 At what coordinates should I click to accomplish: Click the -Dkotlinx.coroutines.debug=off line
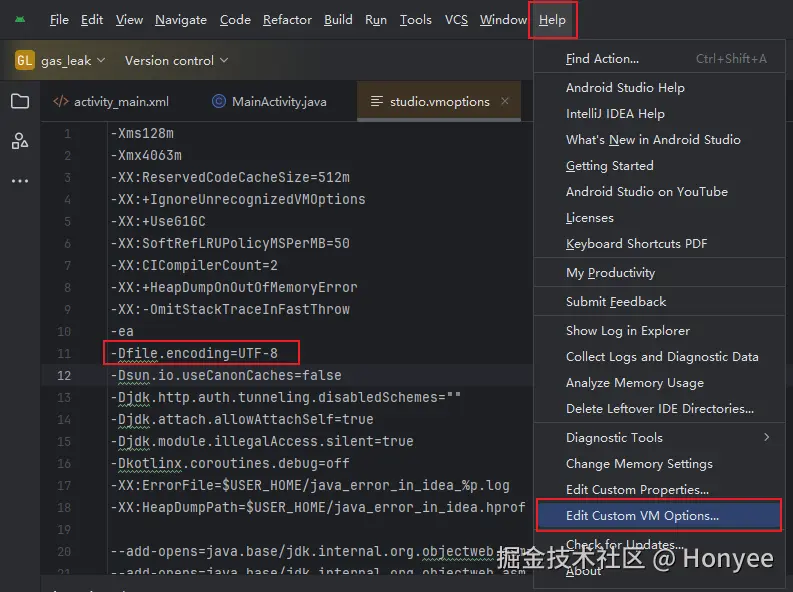pos(230,463)
